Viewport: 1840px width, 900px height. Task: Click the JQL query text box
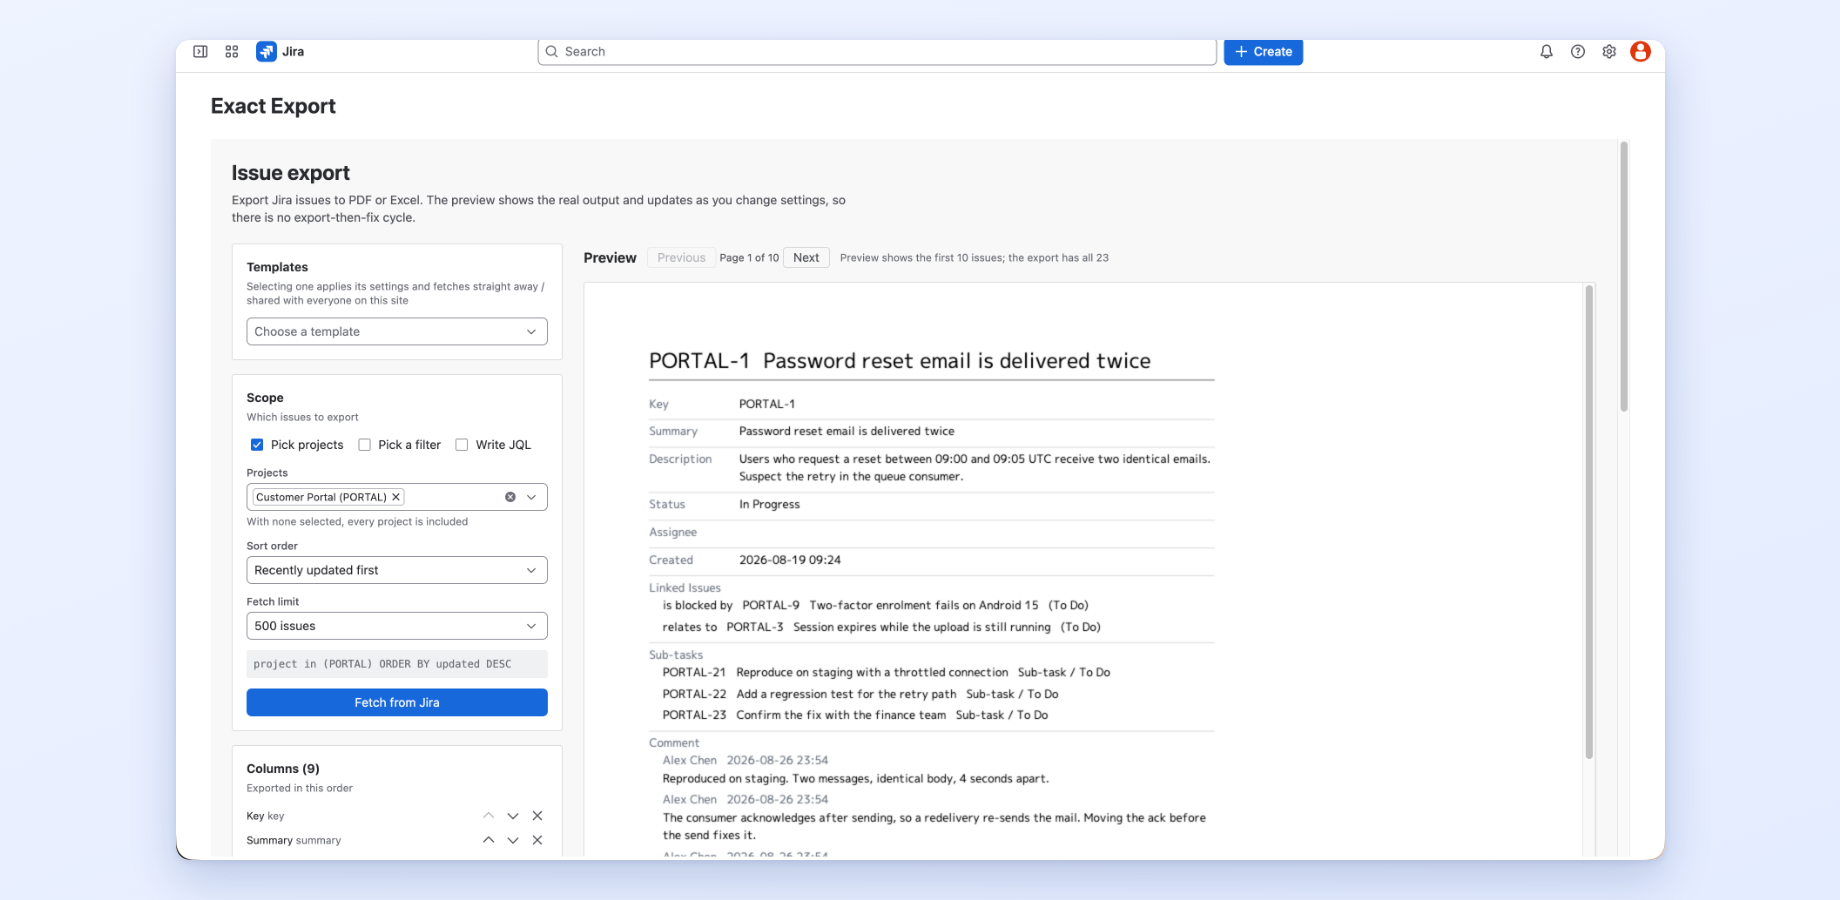coord(397,664)
